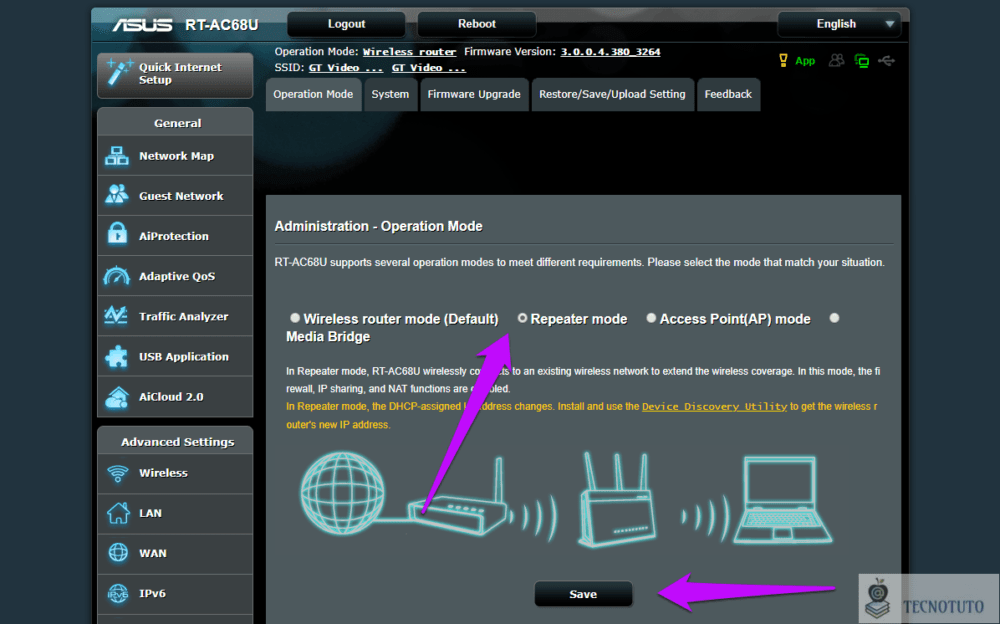Click the Wireless wifi icon

(x=118, y=473)
